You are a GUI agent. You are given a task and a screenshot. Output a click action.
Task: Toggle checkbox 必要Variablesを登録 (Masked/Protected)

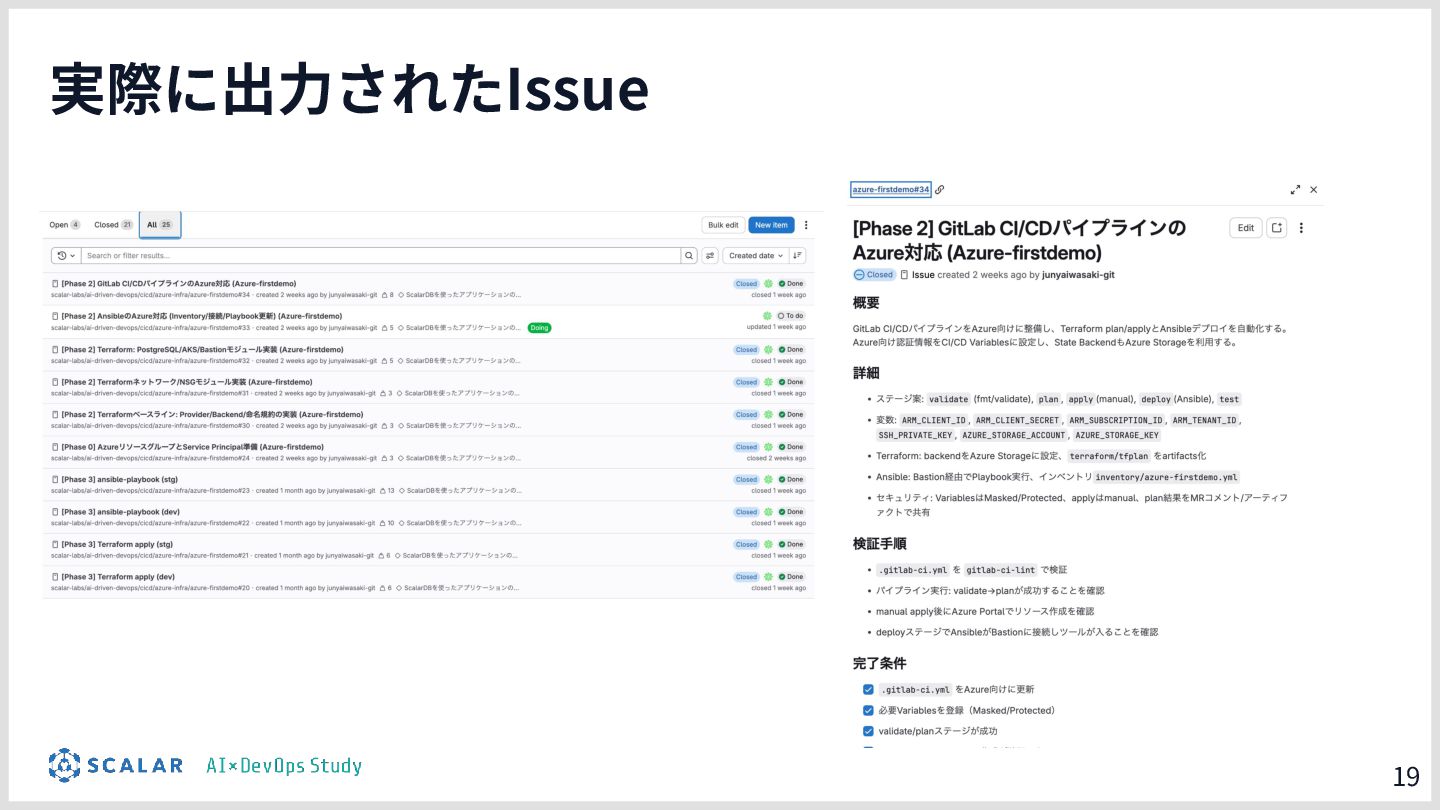tap(868, 710)
